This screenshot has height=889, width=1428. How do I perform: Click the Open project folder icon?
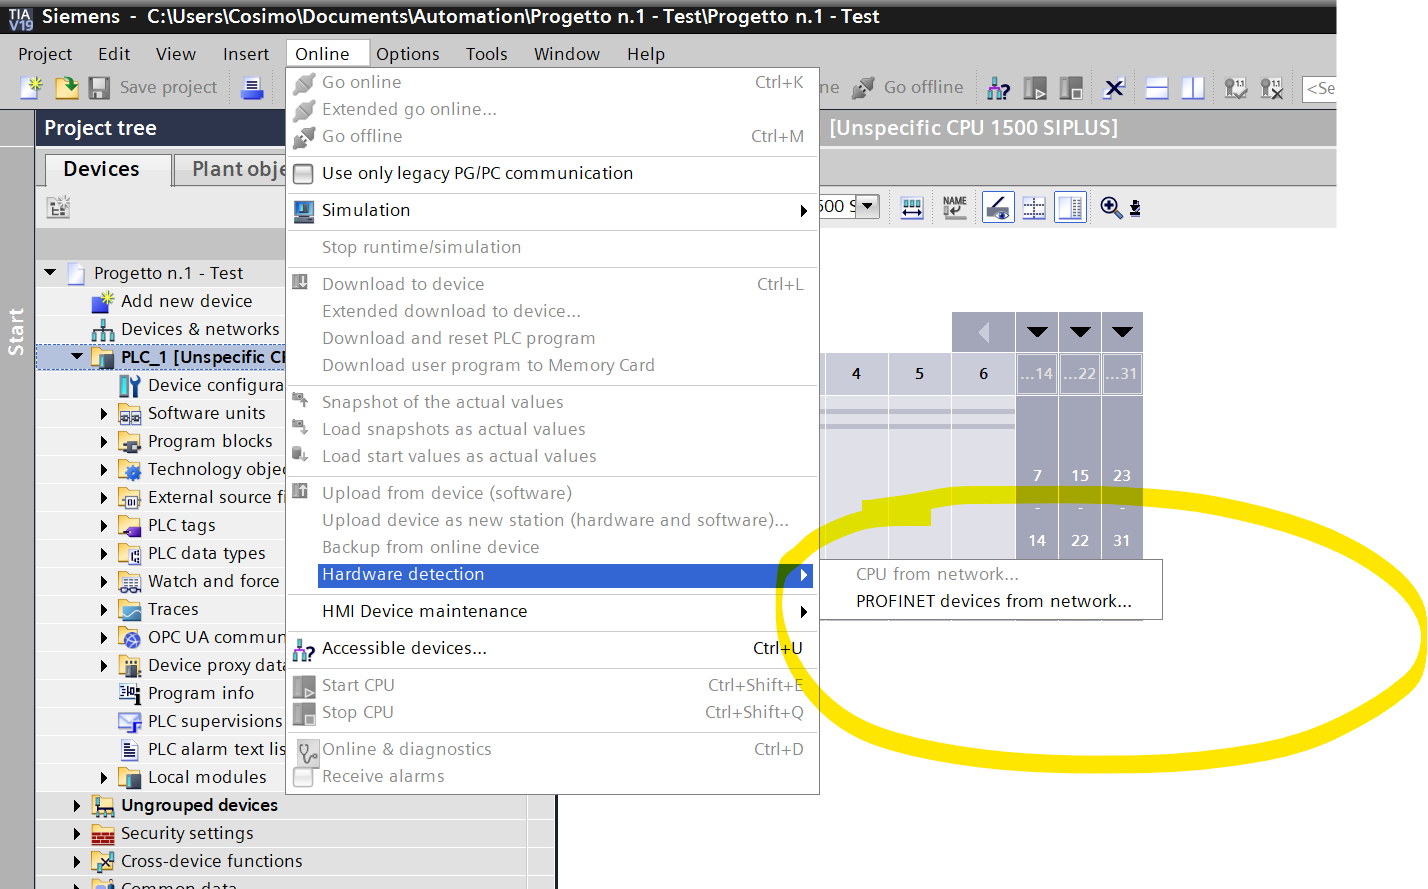66,87
